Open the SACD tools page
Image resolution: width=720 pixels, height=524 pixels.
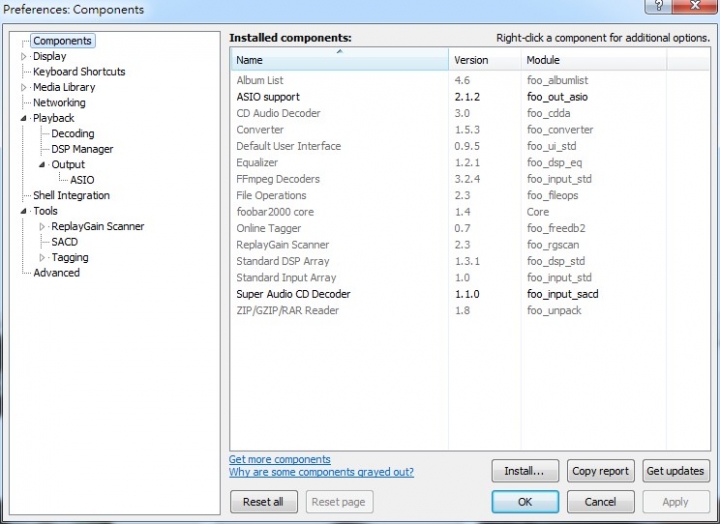pyautogui.click(x=64, y=242)
